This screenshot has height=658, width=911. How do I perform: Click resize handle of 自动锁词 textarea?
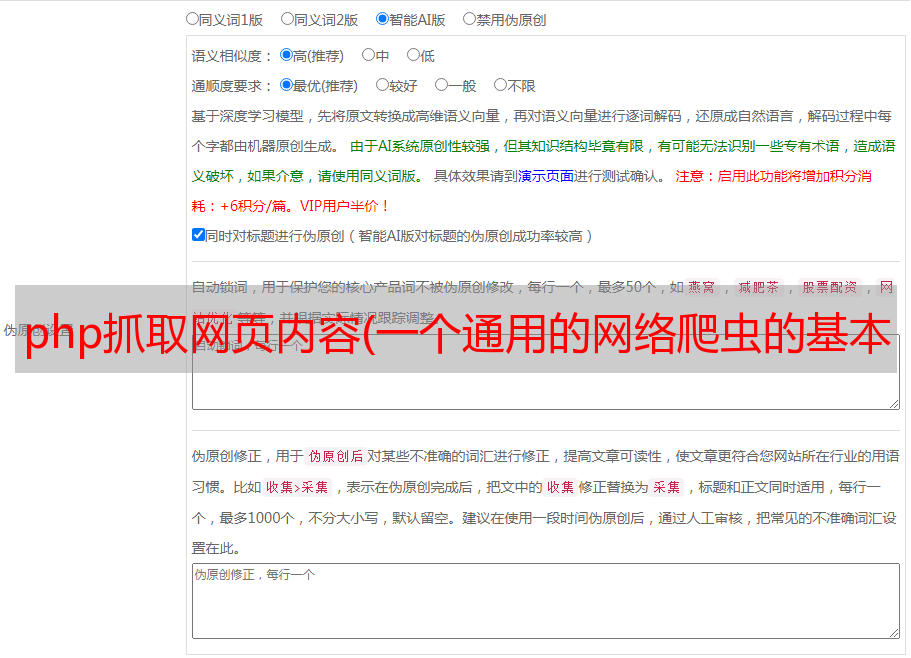point(894,404)
